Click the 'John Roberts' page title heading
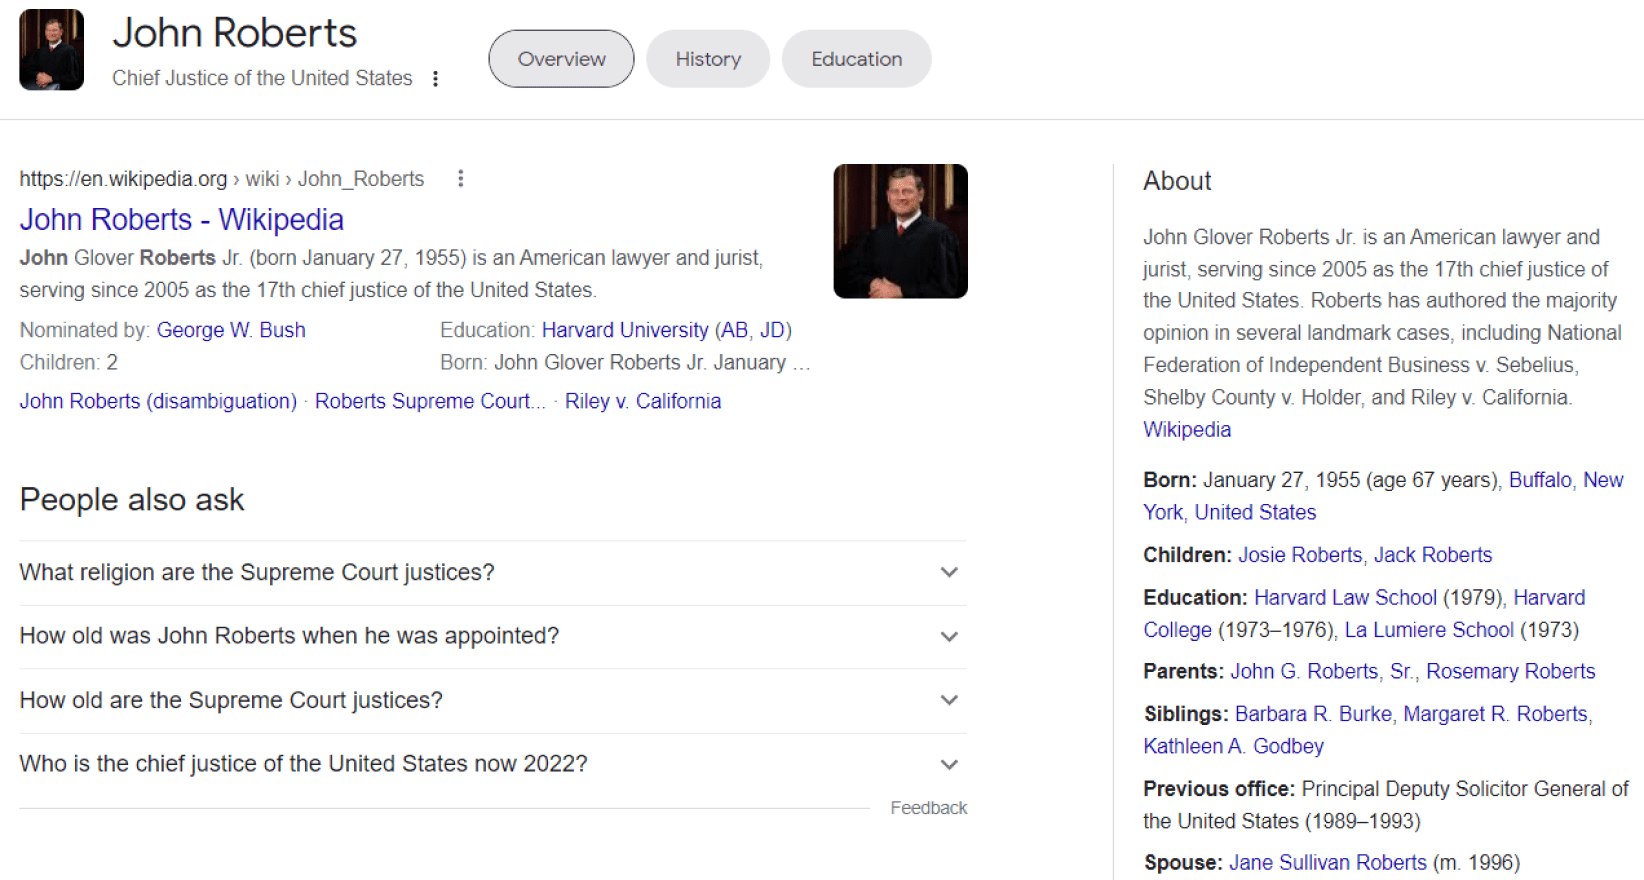Image resolution: width=1644 pixels, height=880 pixels. click(x=235, y=33)
